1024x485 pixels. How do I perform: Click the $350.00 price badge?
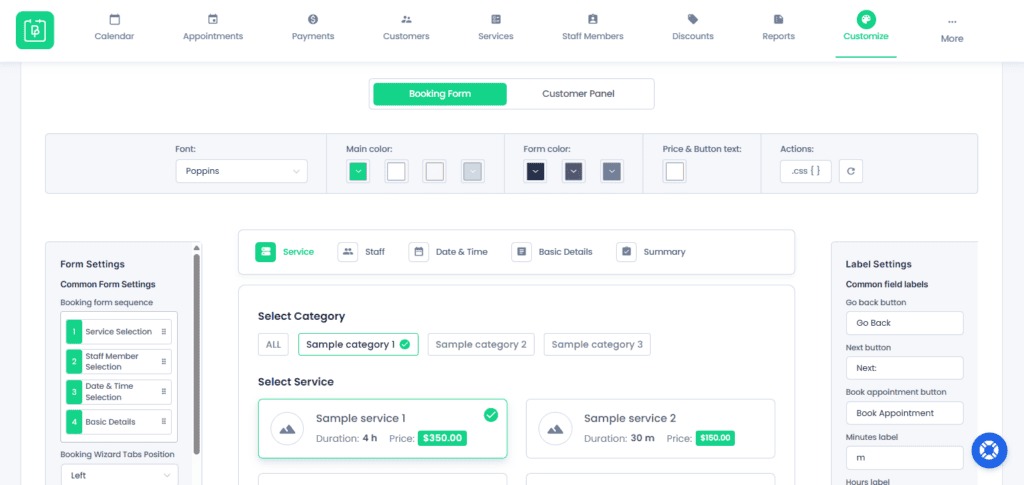442,438
